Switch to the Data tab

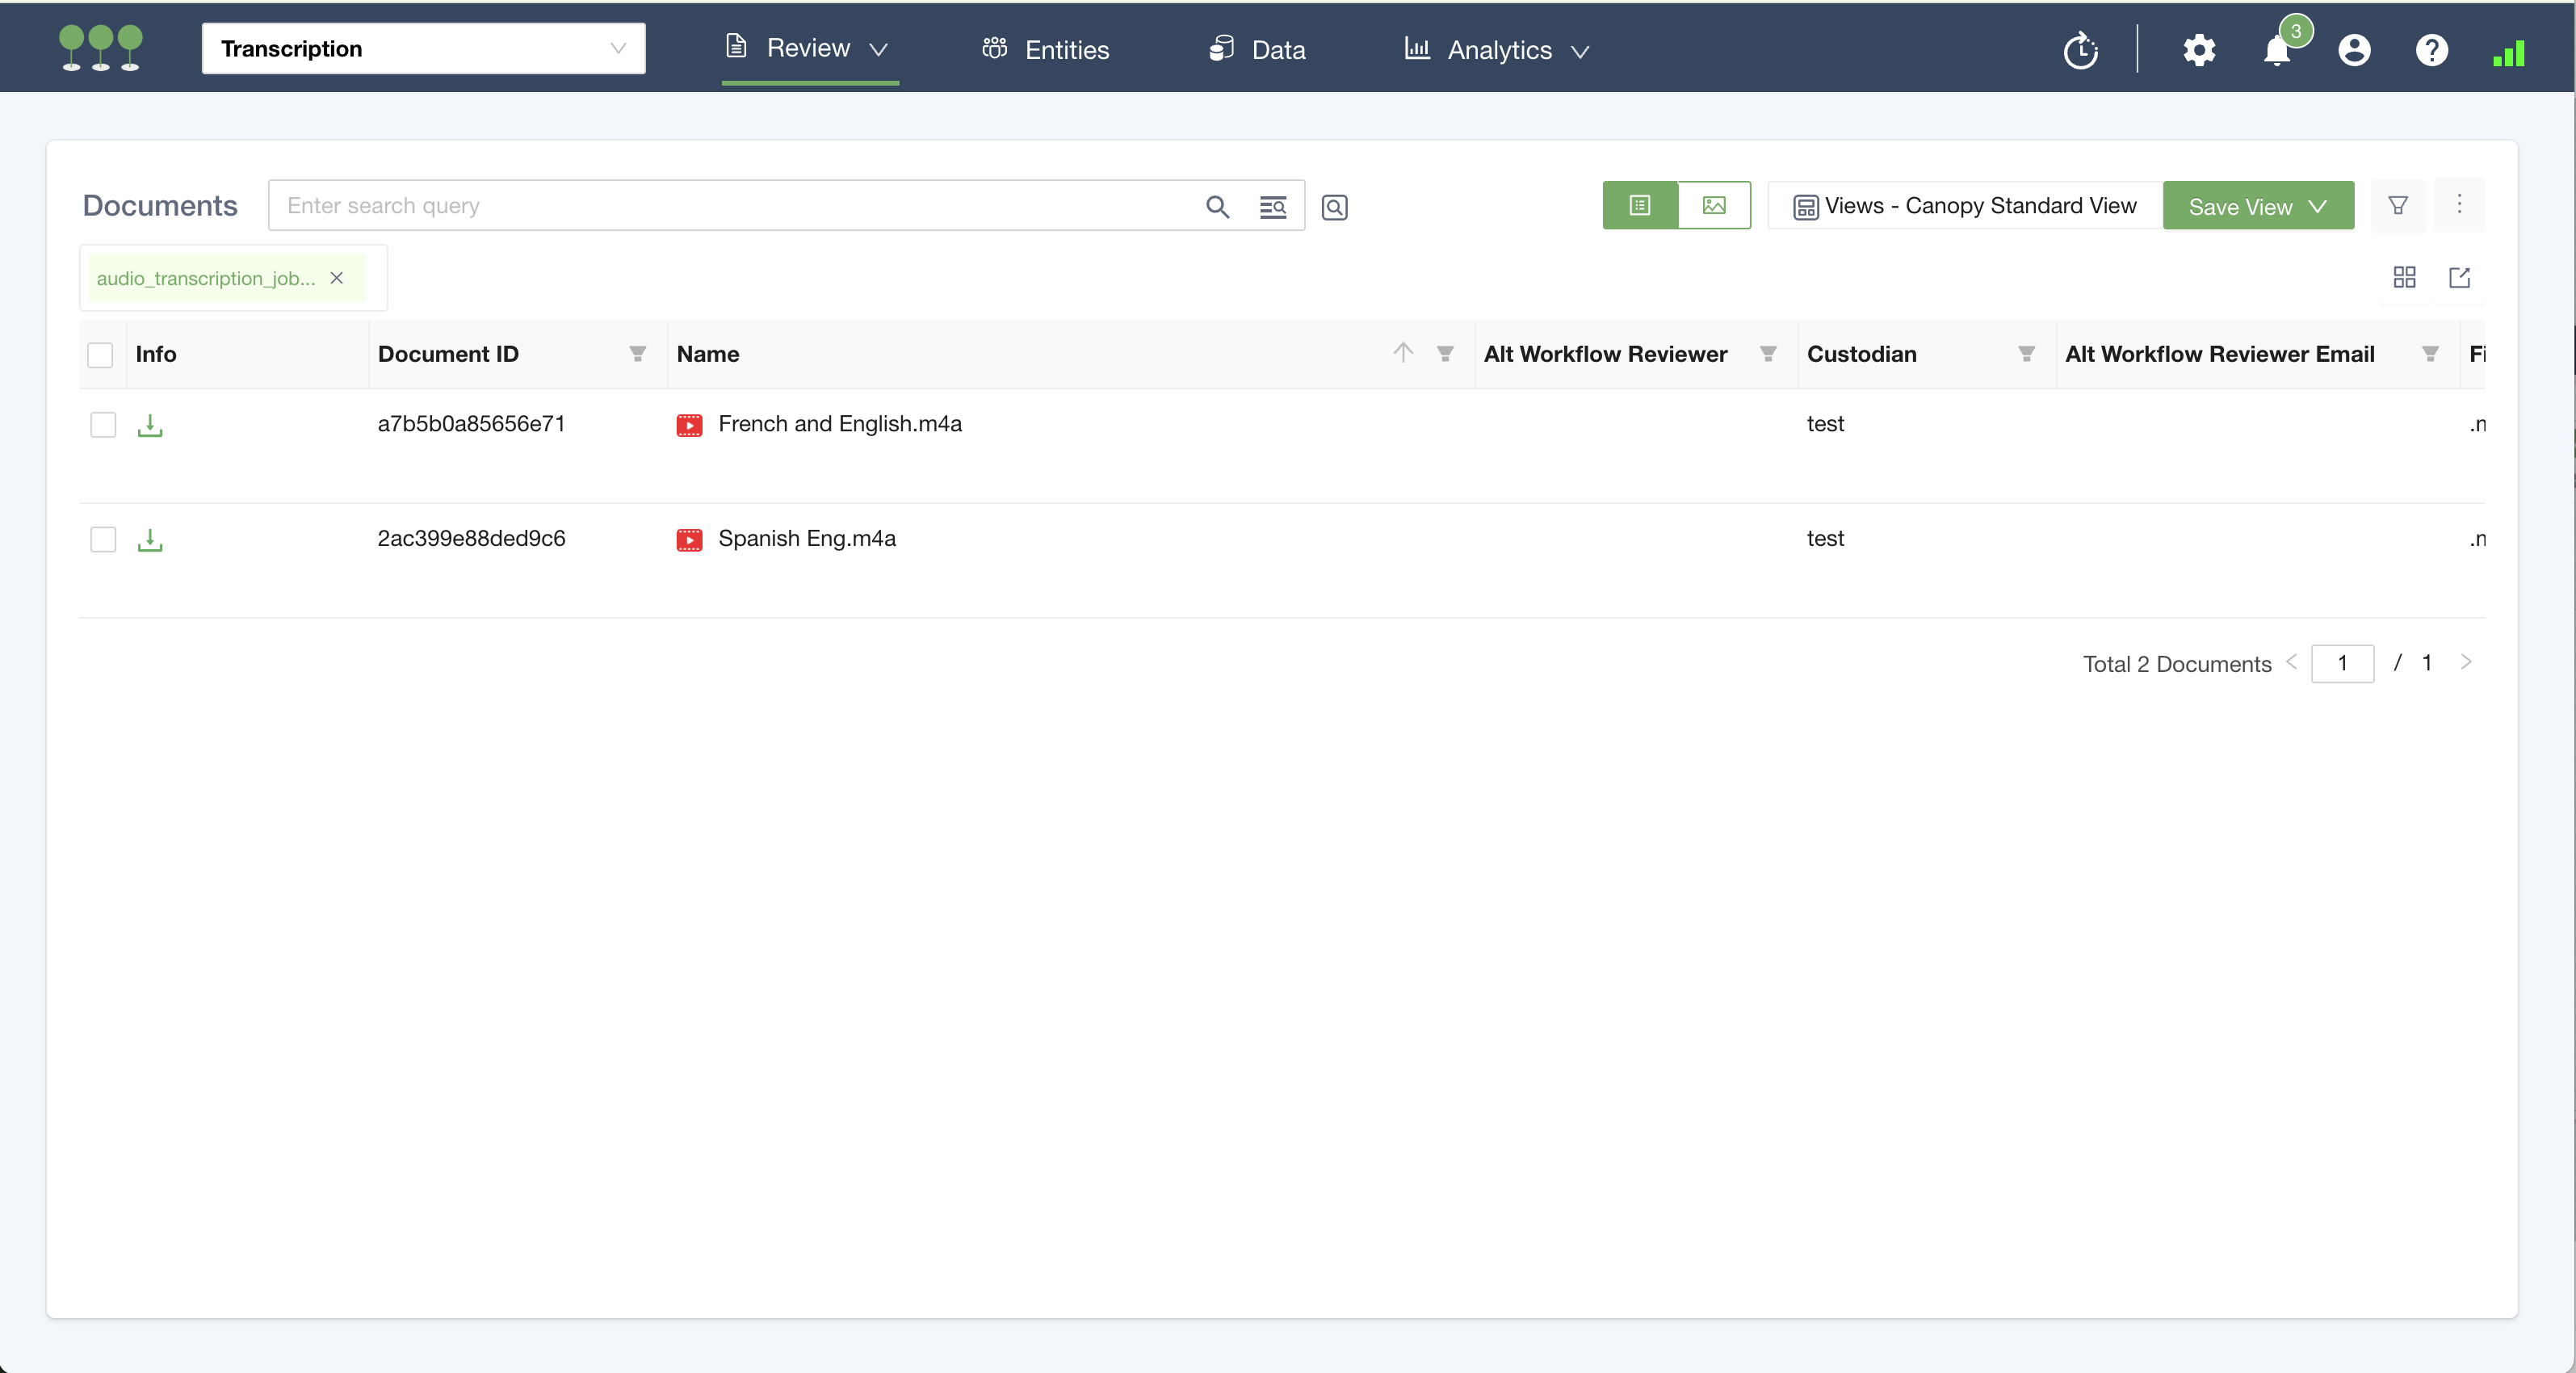point(1257,49)
